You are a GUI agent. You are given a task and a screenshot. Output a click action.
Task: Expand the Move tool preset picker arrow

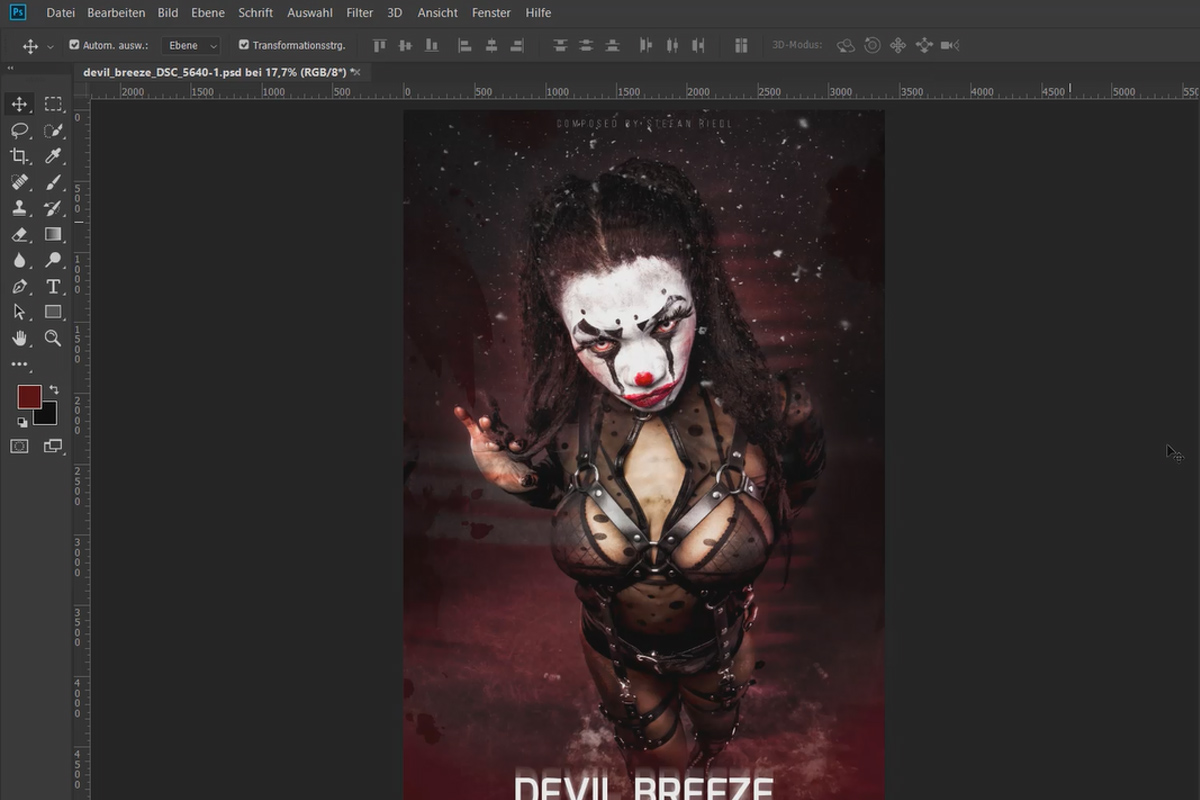click(x=50, y=46)
